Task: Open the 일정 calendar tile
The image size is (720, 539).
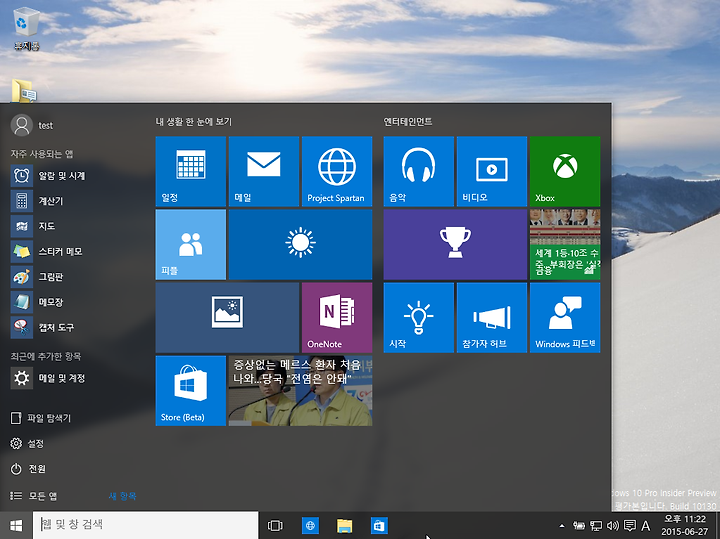Action: (191, 171)
